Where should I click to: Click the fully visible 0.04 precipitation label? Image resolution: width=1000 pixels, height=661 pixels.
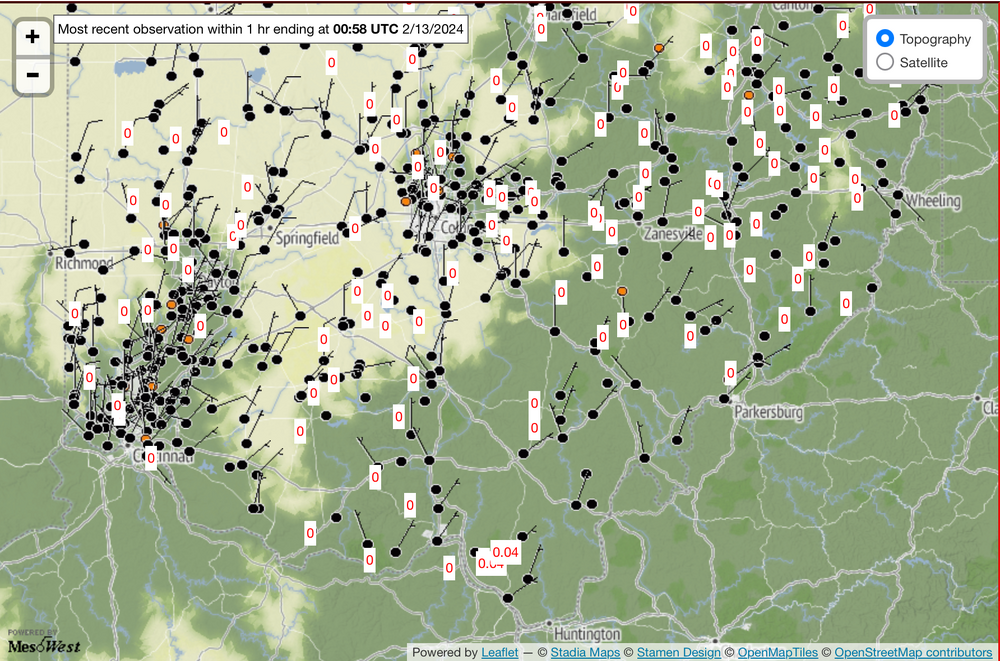point(506,552)
